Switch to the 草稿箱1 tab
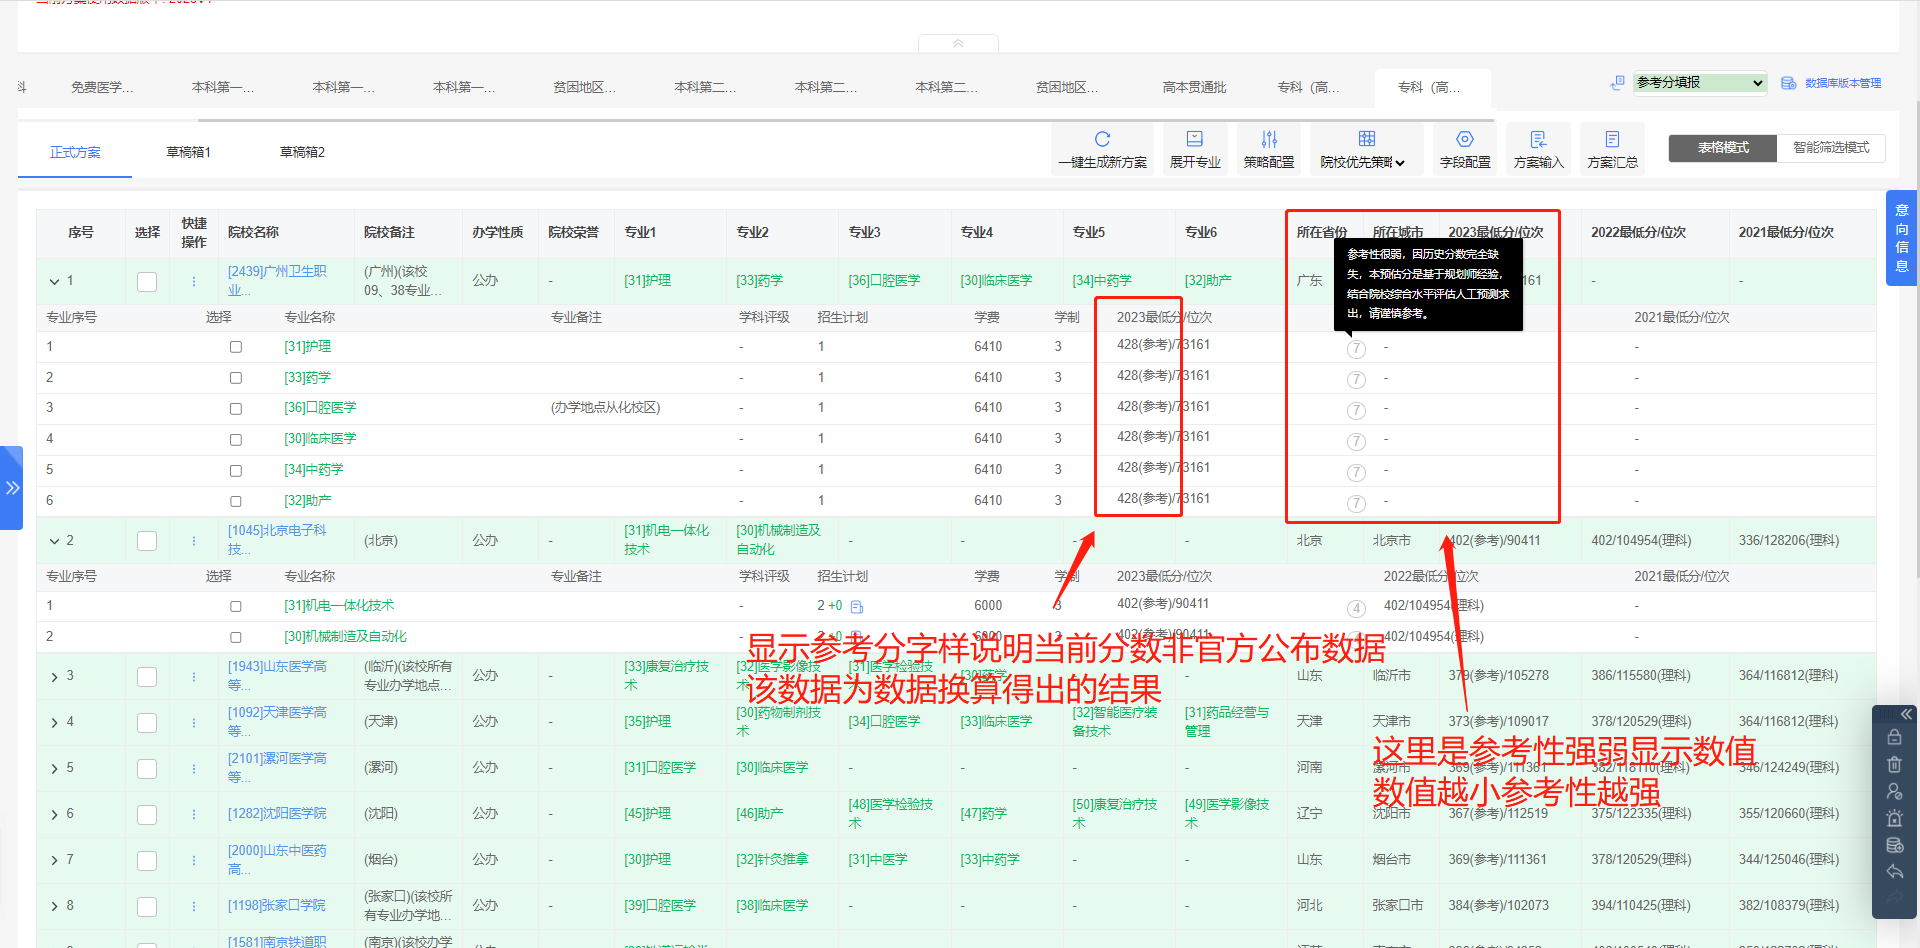 pyautogui.click(x=188, y=151)
